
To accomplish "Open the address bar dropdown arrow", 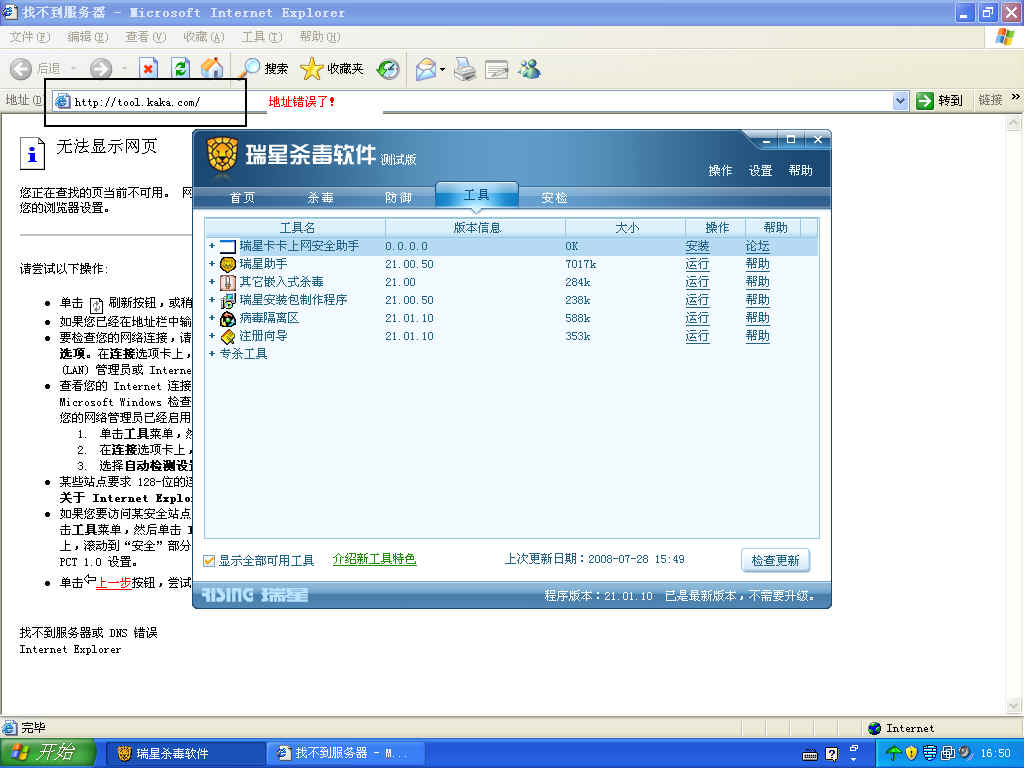I will tap(900, 101).
